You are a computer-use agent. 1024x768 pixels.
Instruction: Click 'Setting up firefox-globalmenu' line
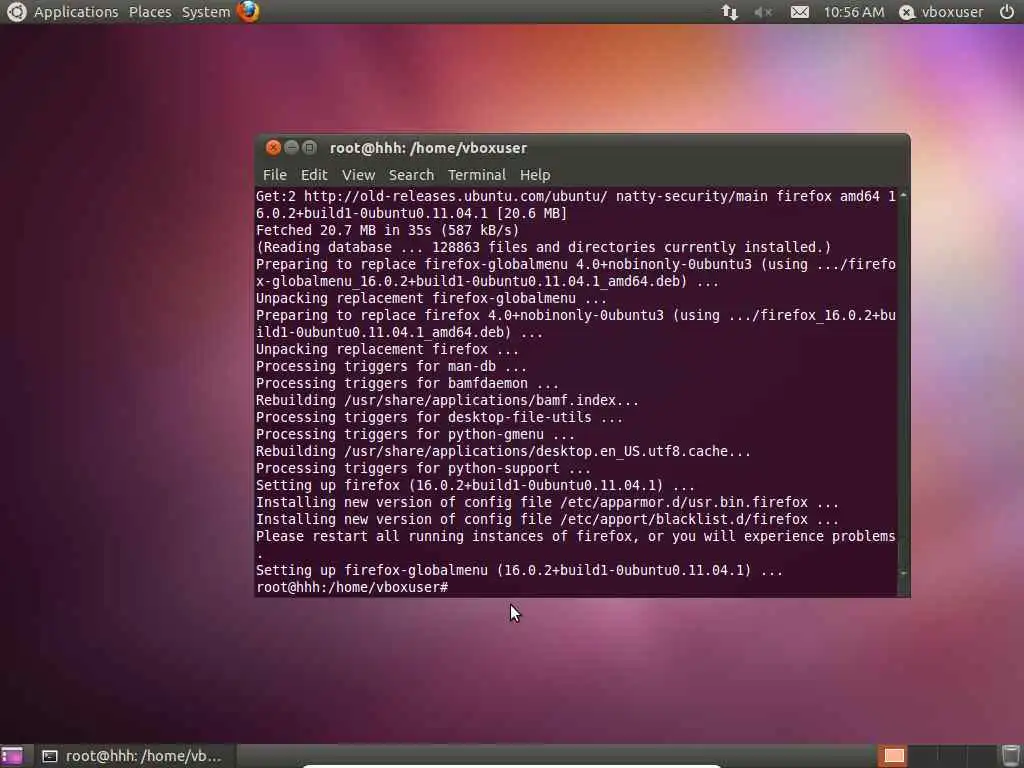click(519, 570)
